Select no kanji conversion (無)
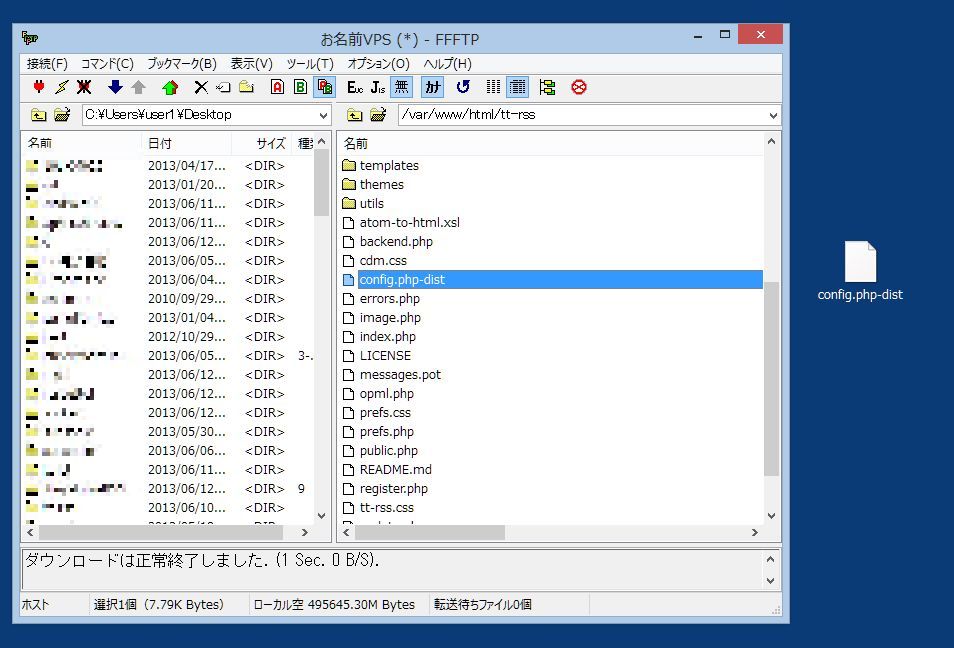The height and width of the screenshot is (648, 954). (x=402, y=87)
